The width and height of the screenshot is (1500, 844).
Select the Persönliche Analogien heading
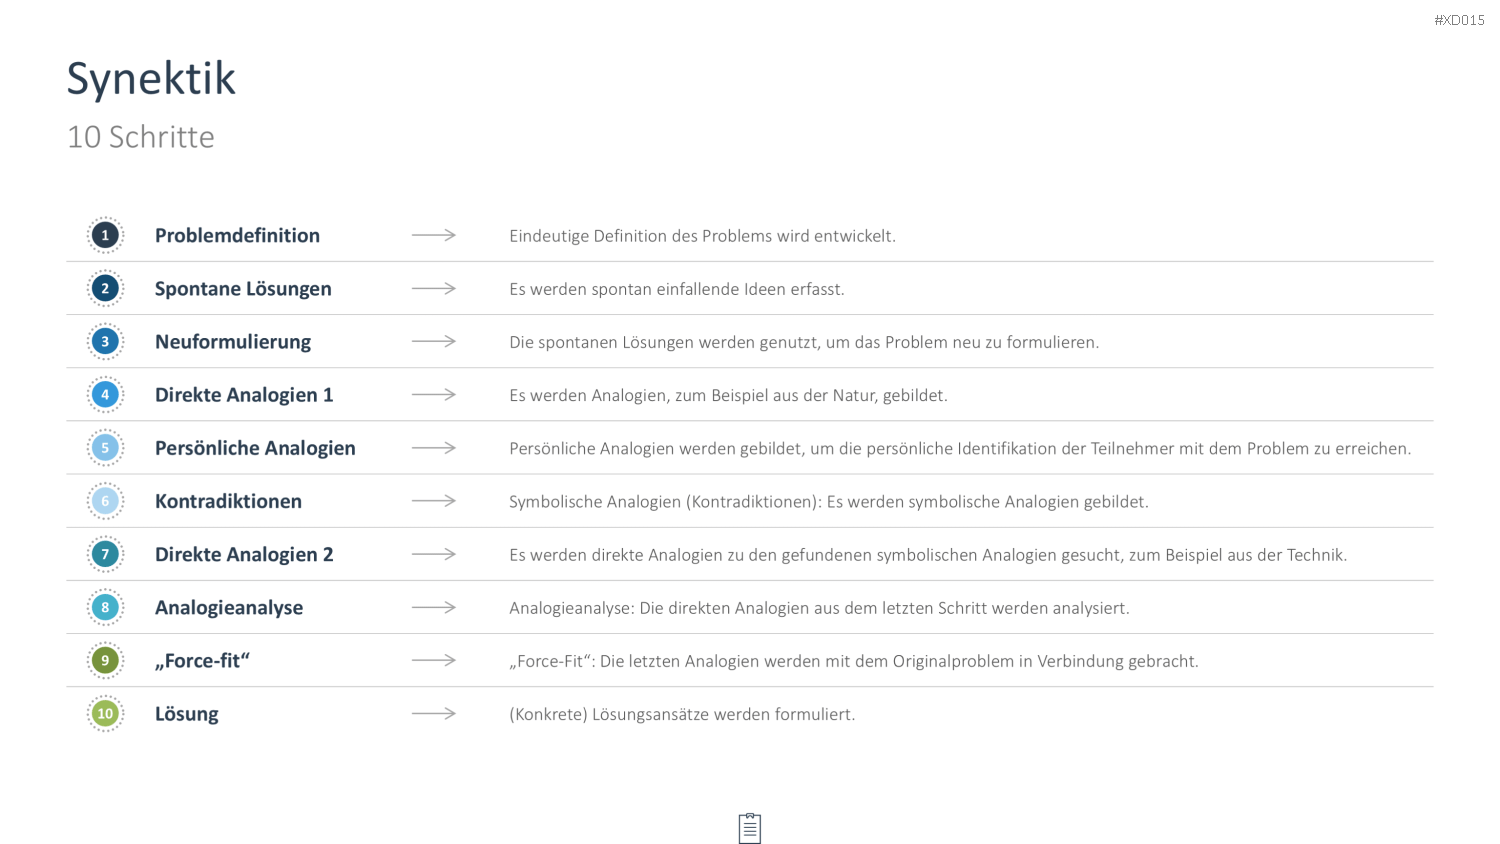(x=255, y=448)
